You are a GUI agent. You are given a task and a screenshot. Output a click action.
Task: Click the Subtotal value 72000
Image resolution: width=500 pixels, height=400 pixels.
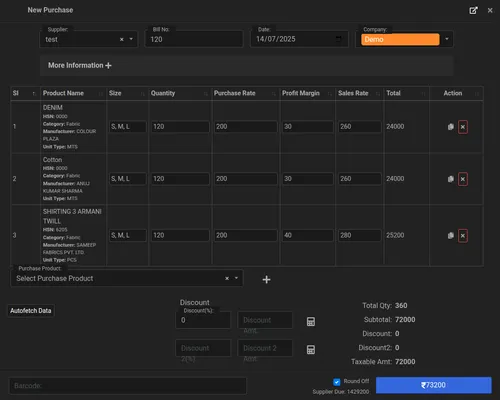(x=405, y=320)
